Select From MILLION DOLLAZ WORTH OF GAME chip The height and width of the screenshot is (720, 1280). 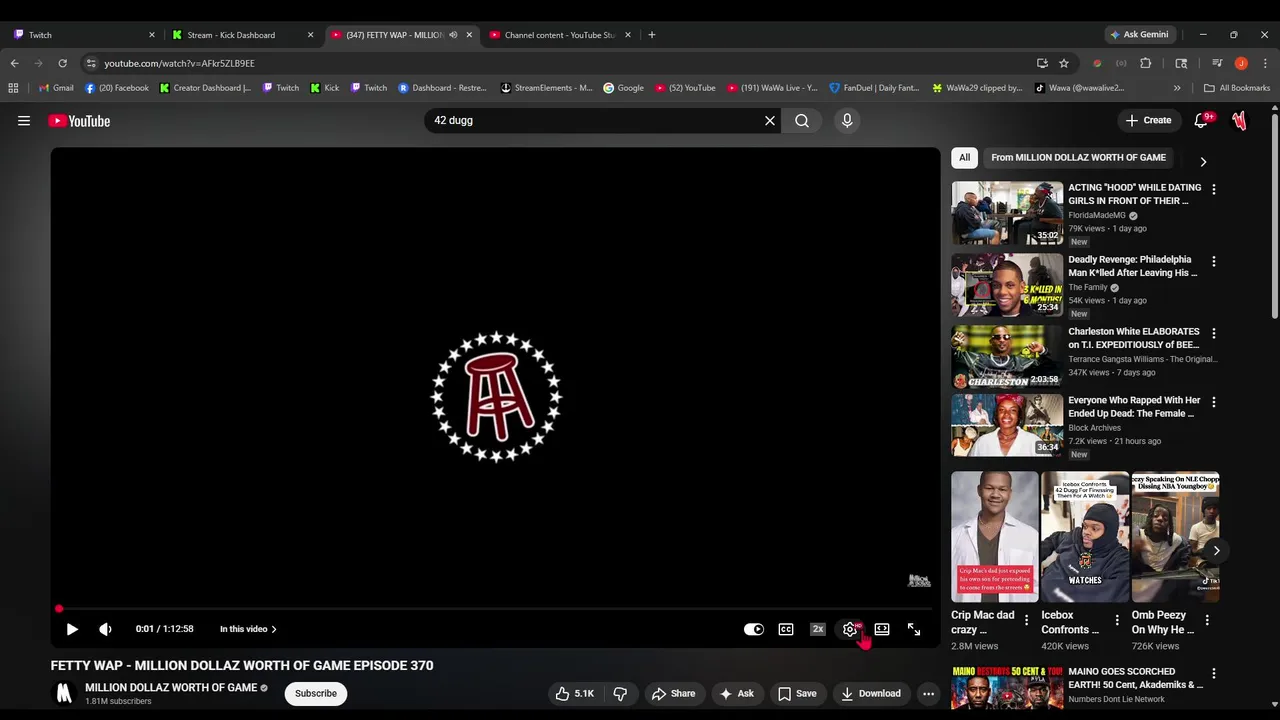pyautogui.click(x=1078, y=158)
